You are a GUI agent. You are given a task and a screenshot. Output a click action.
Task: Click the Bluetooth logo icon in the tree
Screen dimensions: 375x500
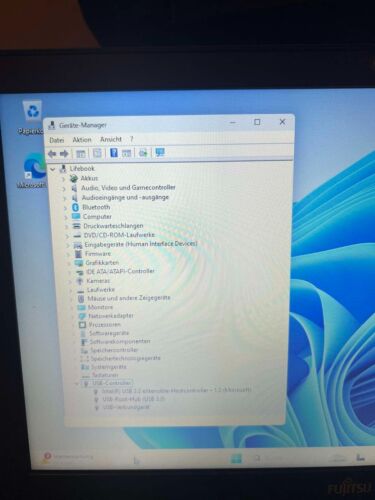pos(76,207)
